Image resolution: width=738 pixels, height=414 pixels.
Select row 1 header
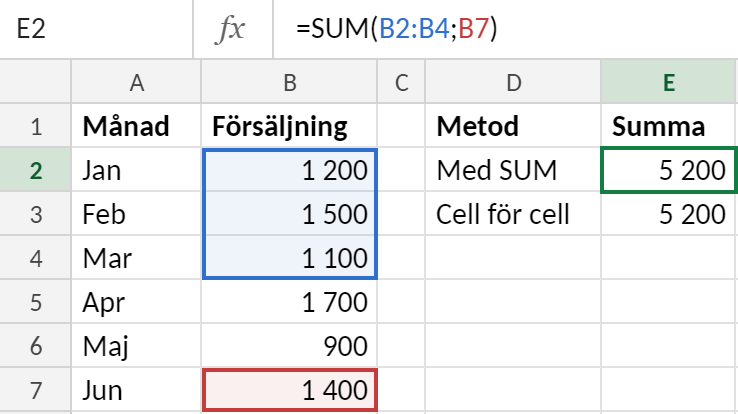(x=35, y=126)
